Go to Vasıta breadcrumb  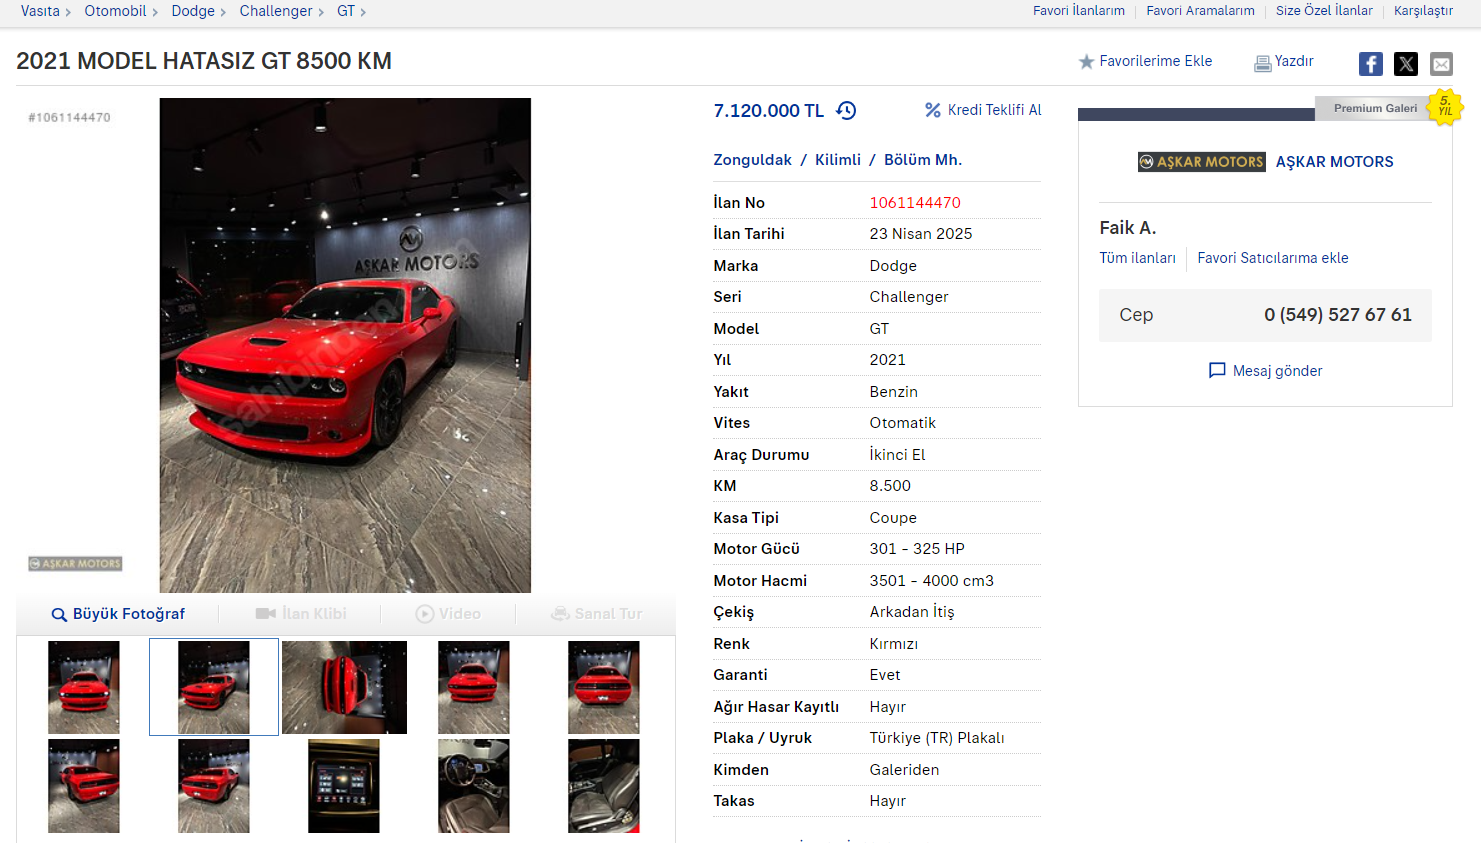point(40,11)
